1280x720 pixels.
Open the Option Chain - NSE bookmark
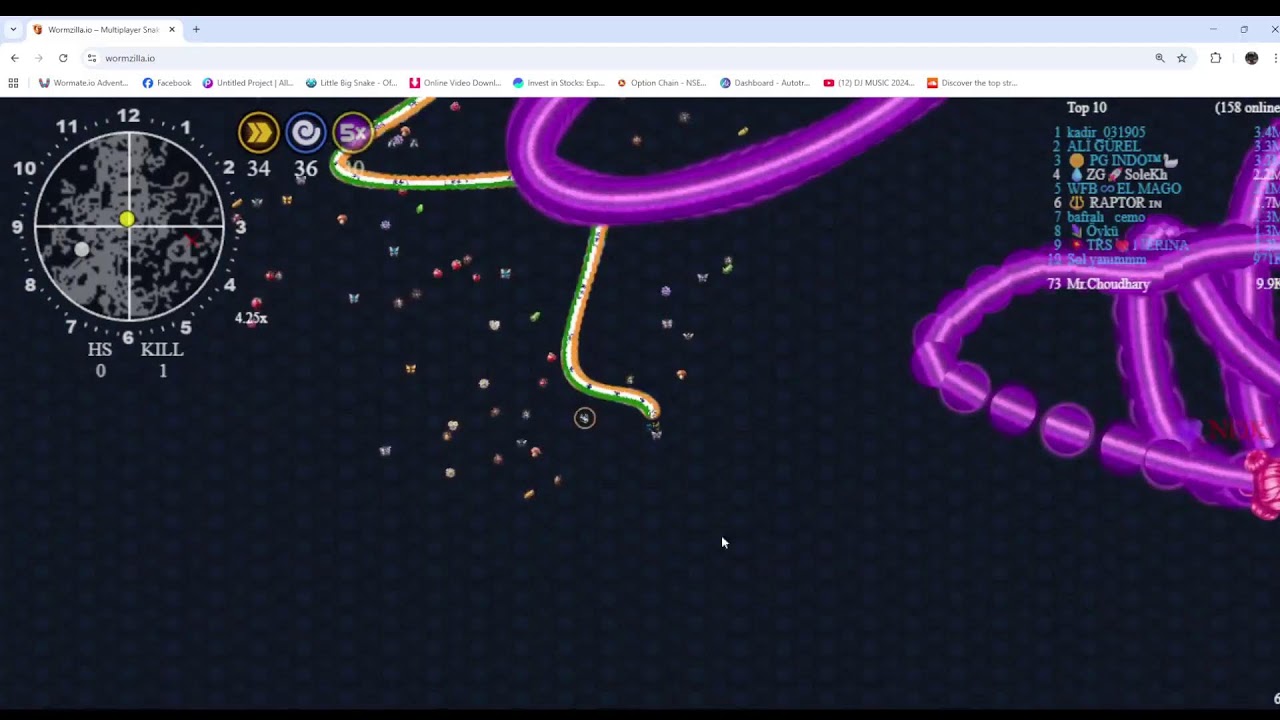(662, 83)
